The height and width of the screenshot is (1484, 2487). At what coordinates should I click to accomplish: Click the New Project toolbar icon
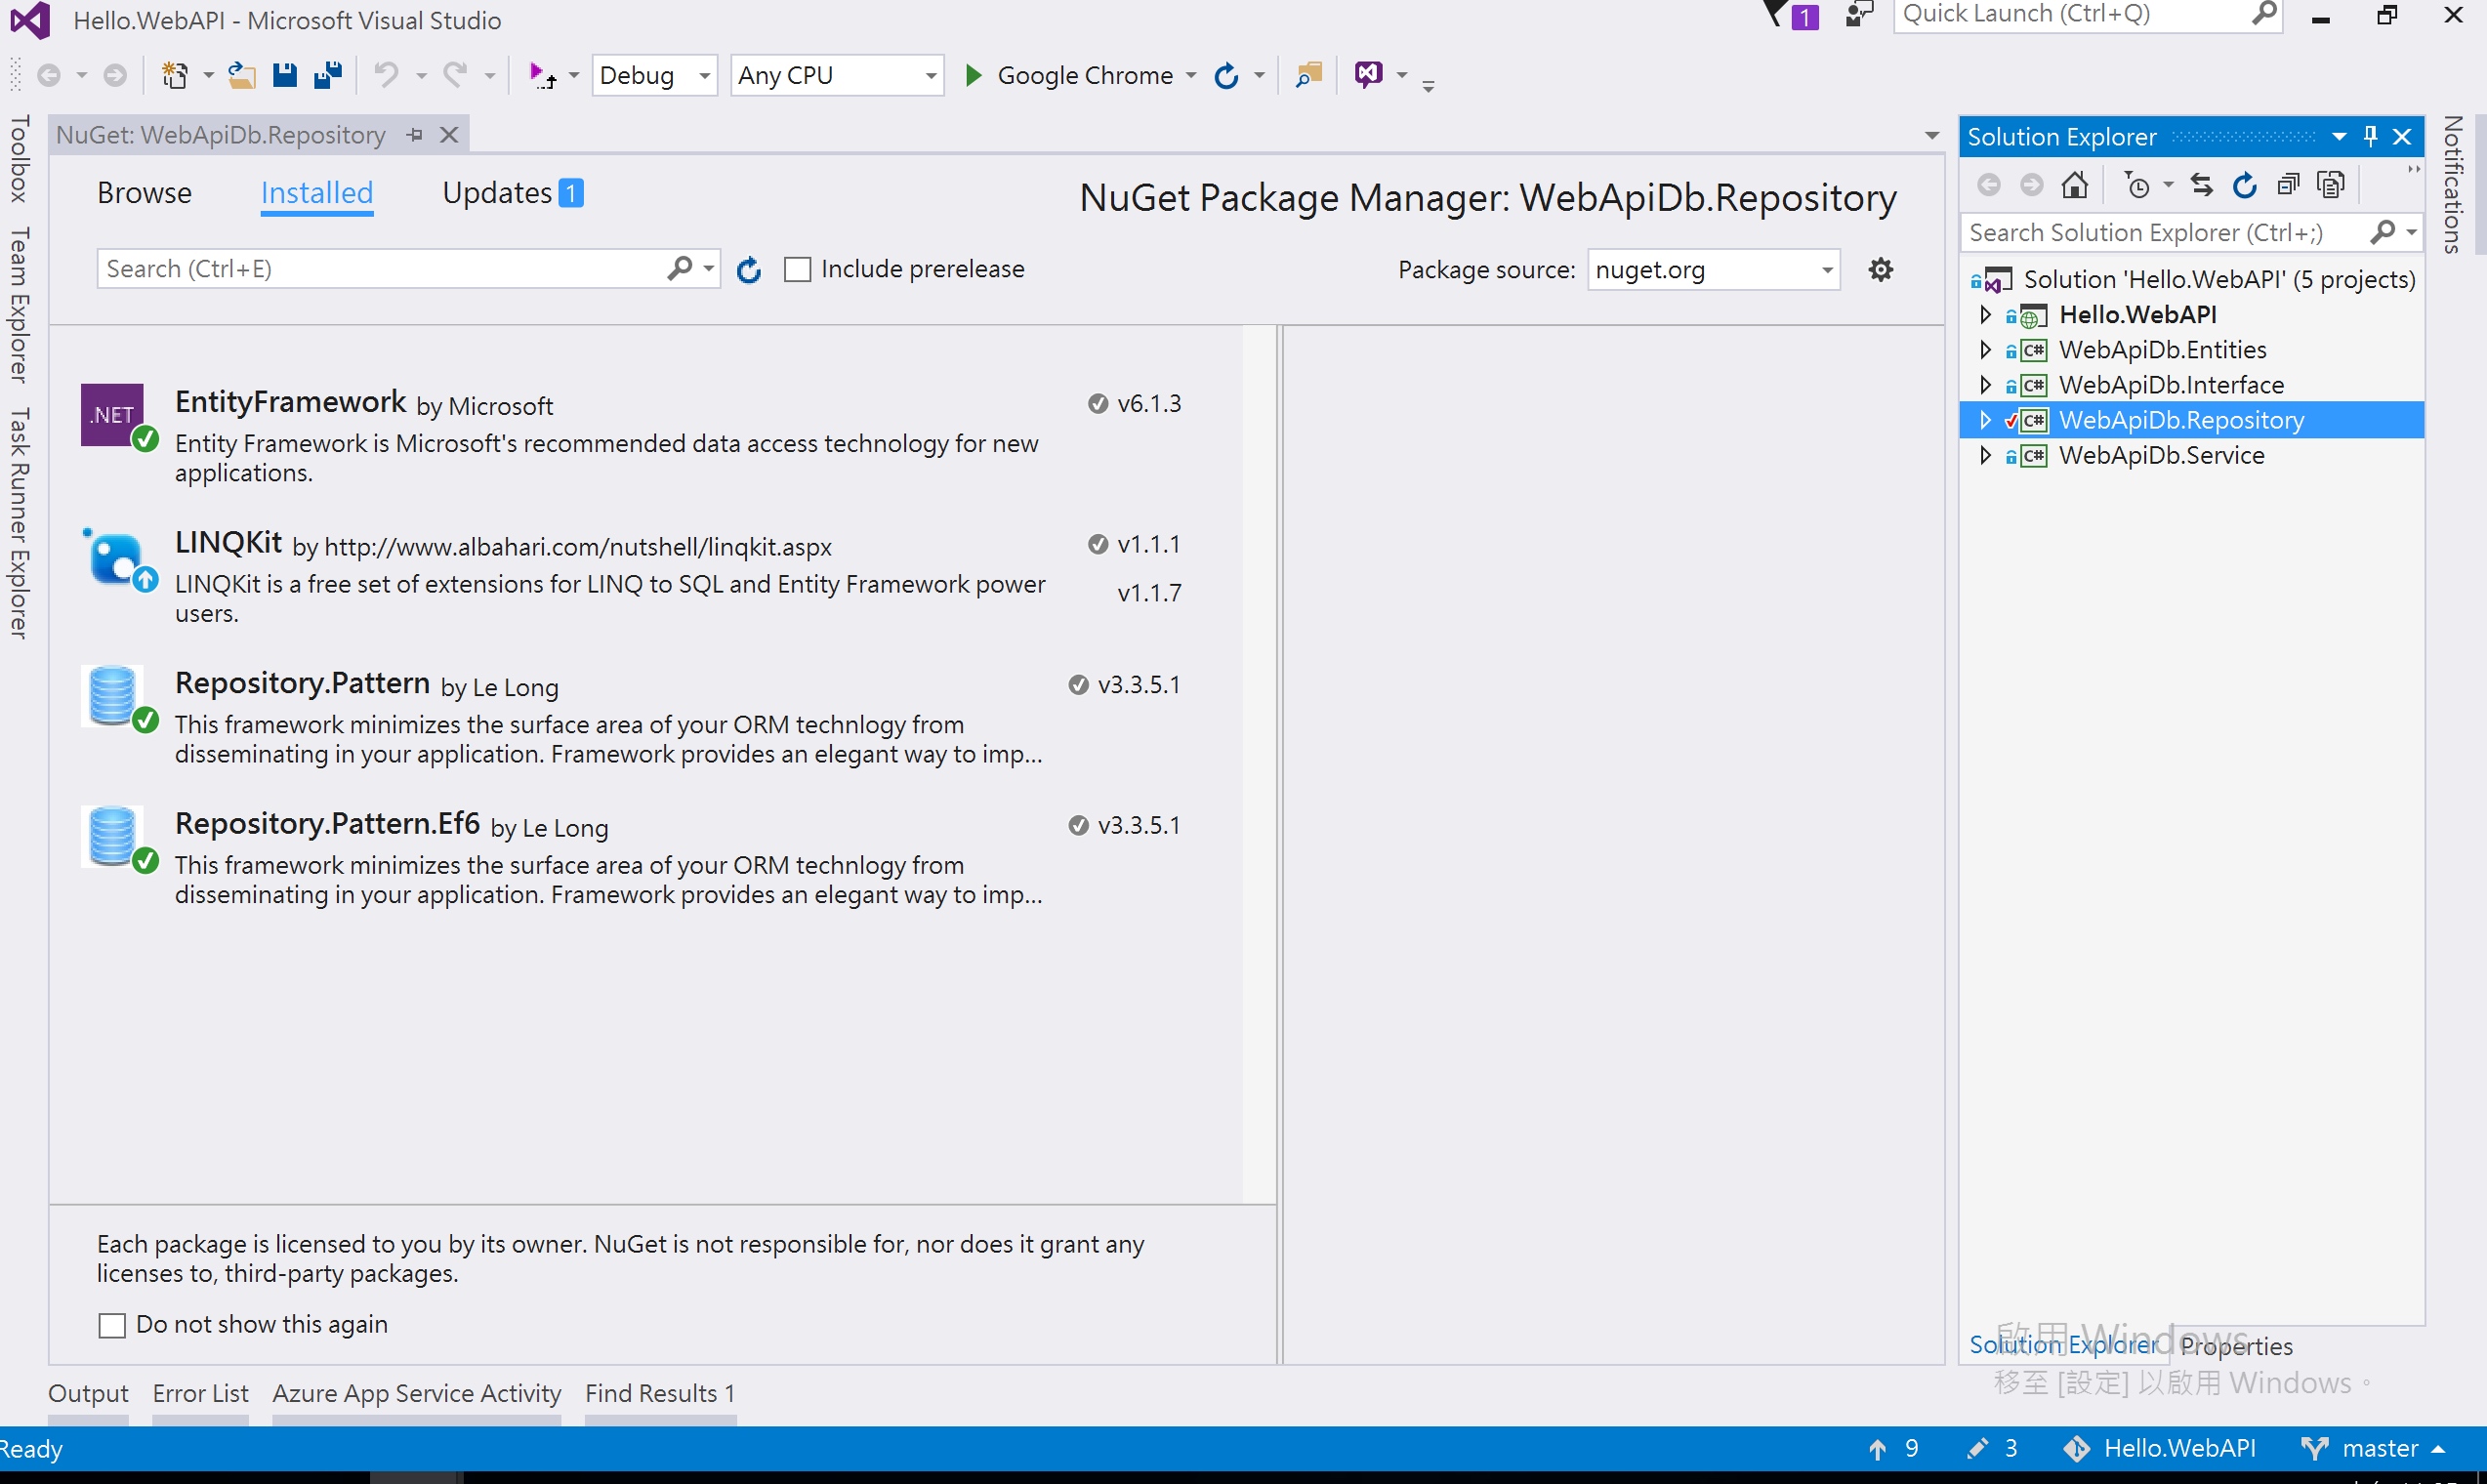pyautogui.click(x=176, y=75)
